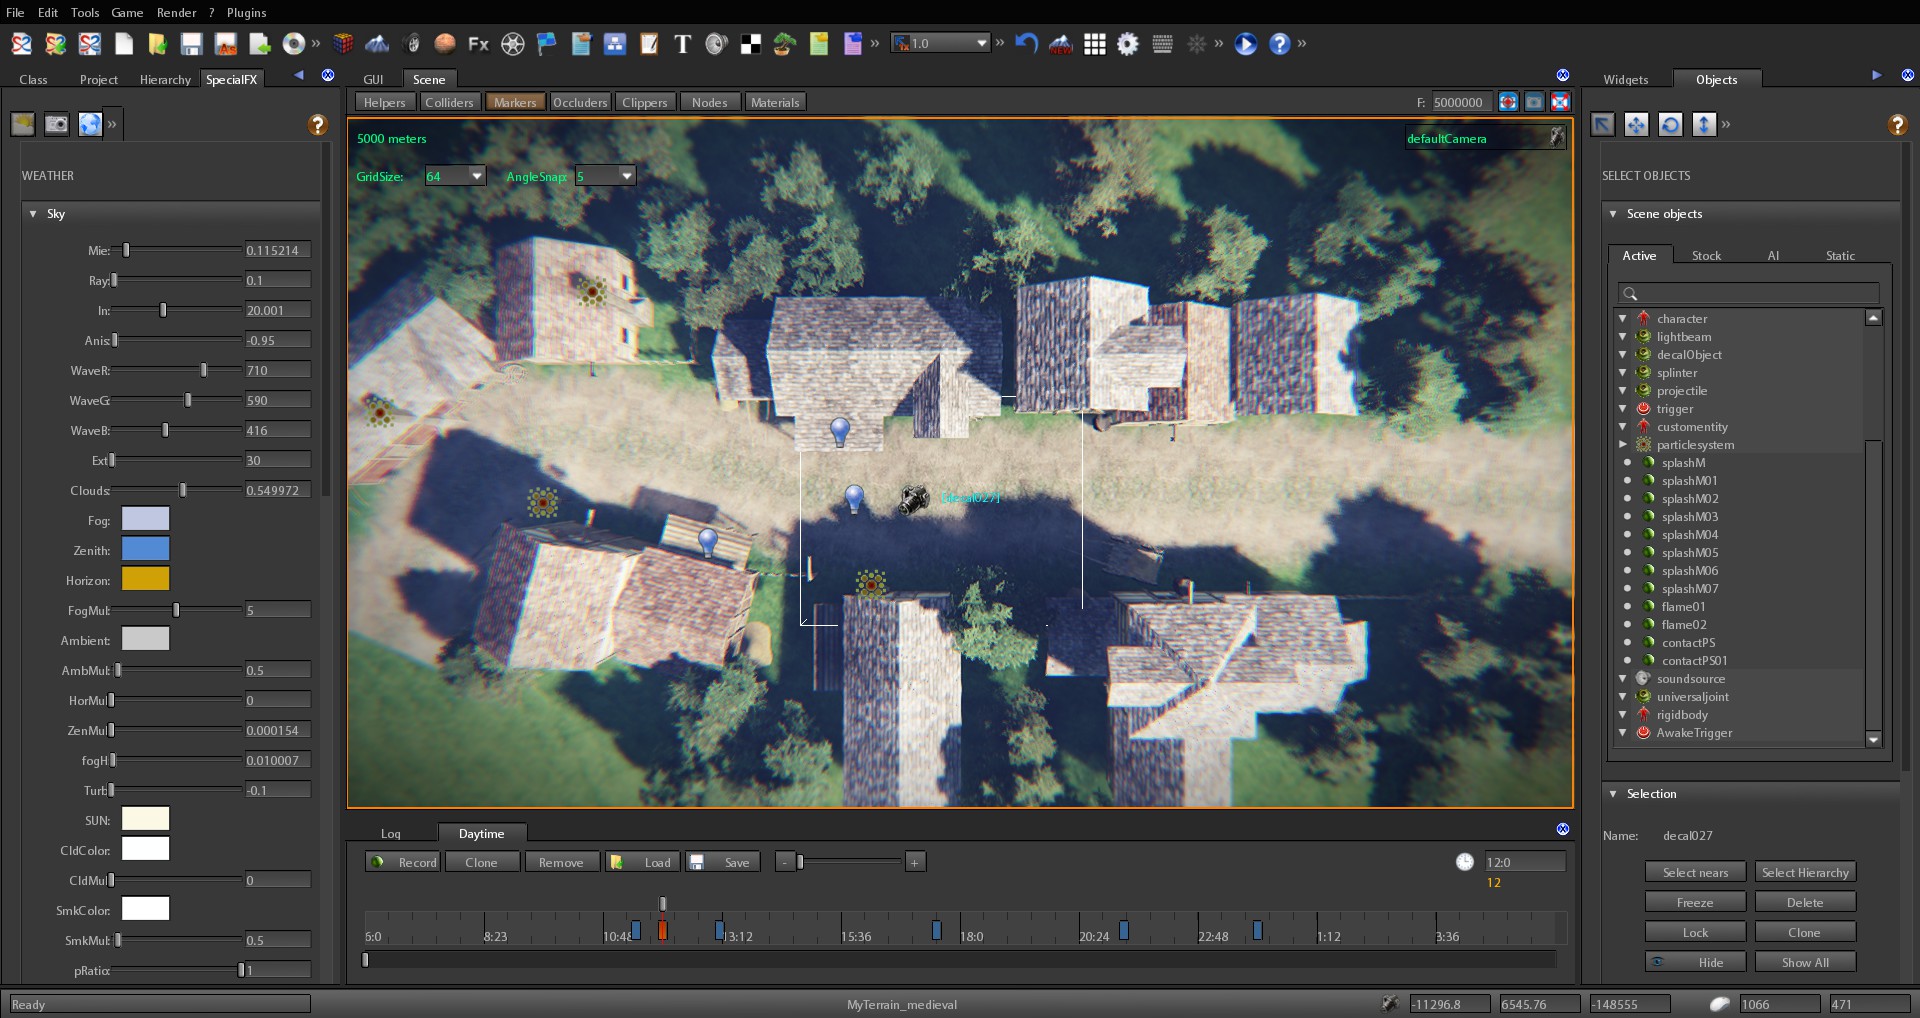Image resolution: width=1920 pixels, height=1018 pixels.
Task: Click the play icon in the toolbar
Action: pyautogui.click(x=1245, y=44)
